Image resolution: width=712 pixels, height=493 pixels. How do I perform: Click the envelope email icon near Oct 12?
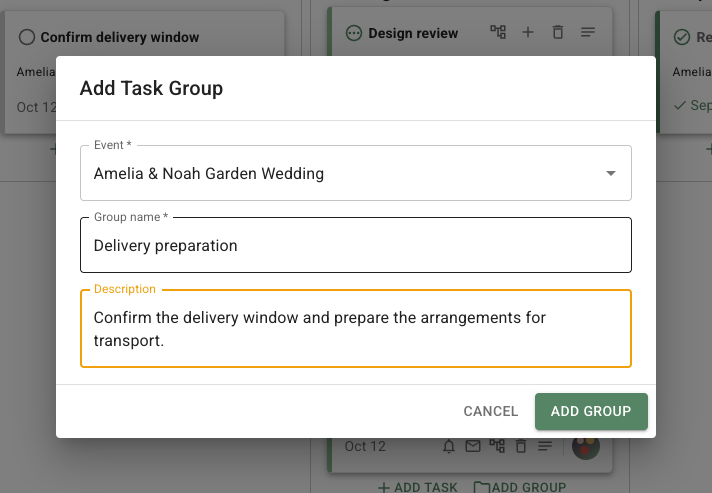coord(473,446)
